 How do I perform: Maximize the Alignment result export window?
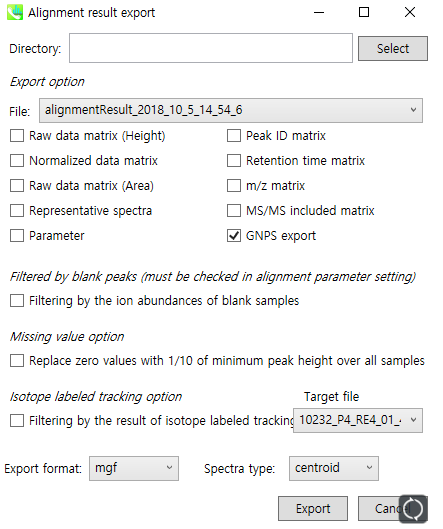(x=364, y=12)
